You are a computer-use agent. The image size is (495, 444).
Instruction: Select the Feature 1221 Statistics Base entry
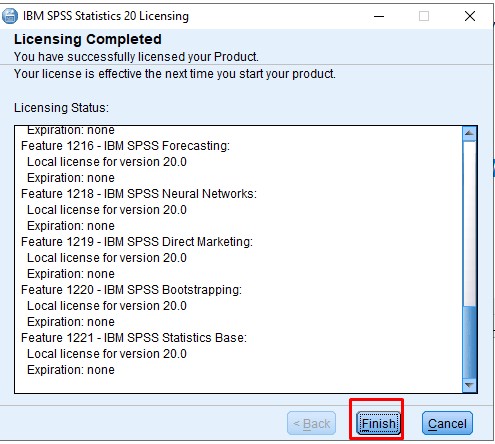tap(134, 338)
